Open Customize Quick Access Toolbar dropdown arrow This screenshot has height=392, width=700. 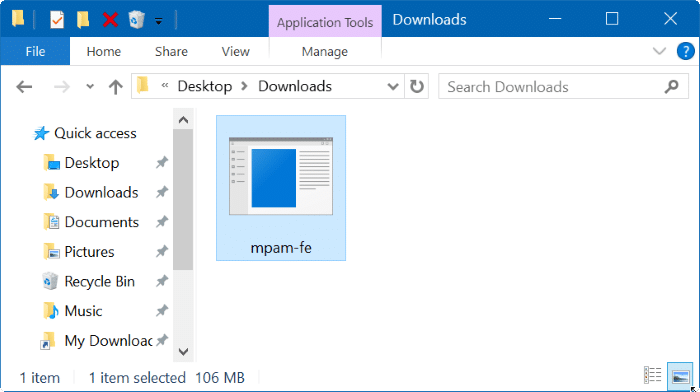point(158,21)
